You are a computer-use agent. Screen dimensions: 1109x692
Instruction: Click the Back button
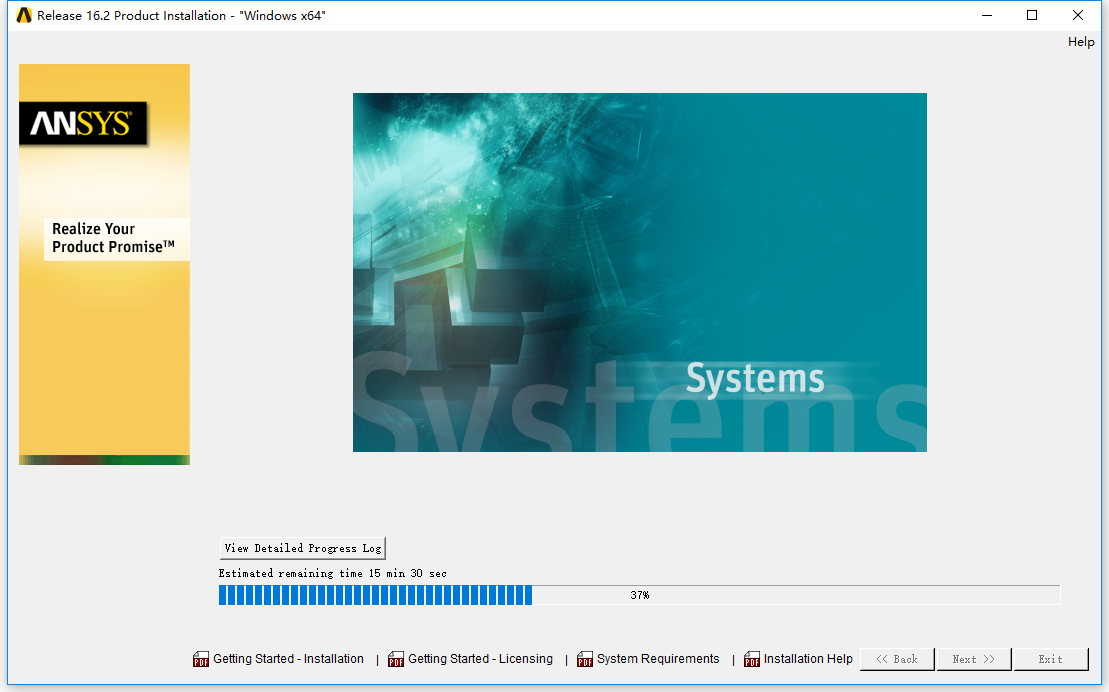tap(897, 659)
